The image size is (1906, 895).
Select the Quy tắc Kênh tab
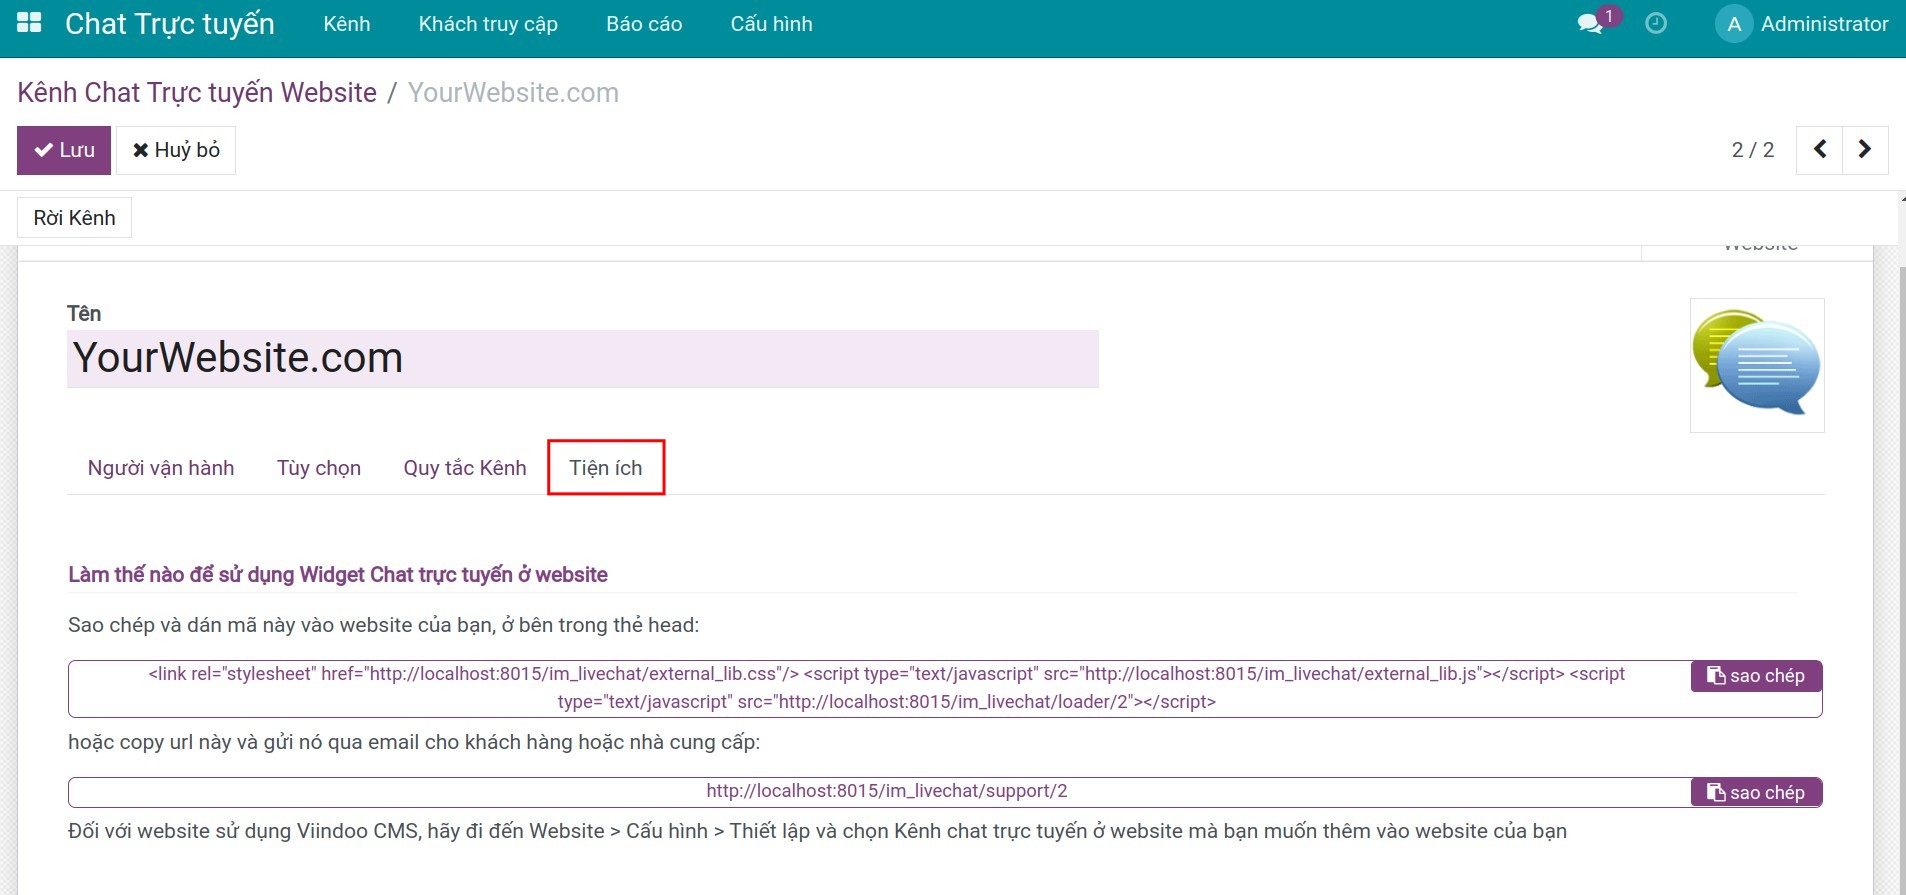pos(465,468)
